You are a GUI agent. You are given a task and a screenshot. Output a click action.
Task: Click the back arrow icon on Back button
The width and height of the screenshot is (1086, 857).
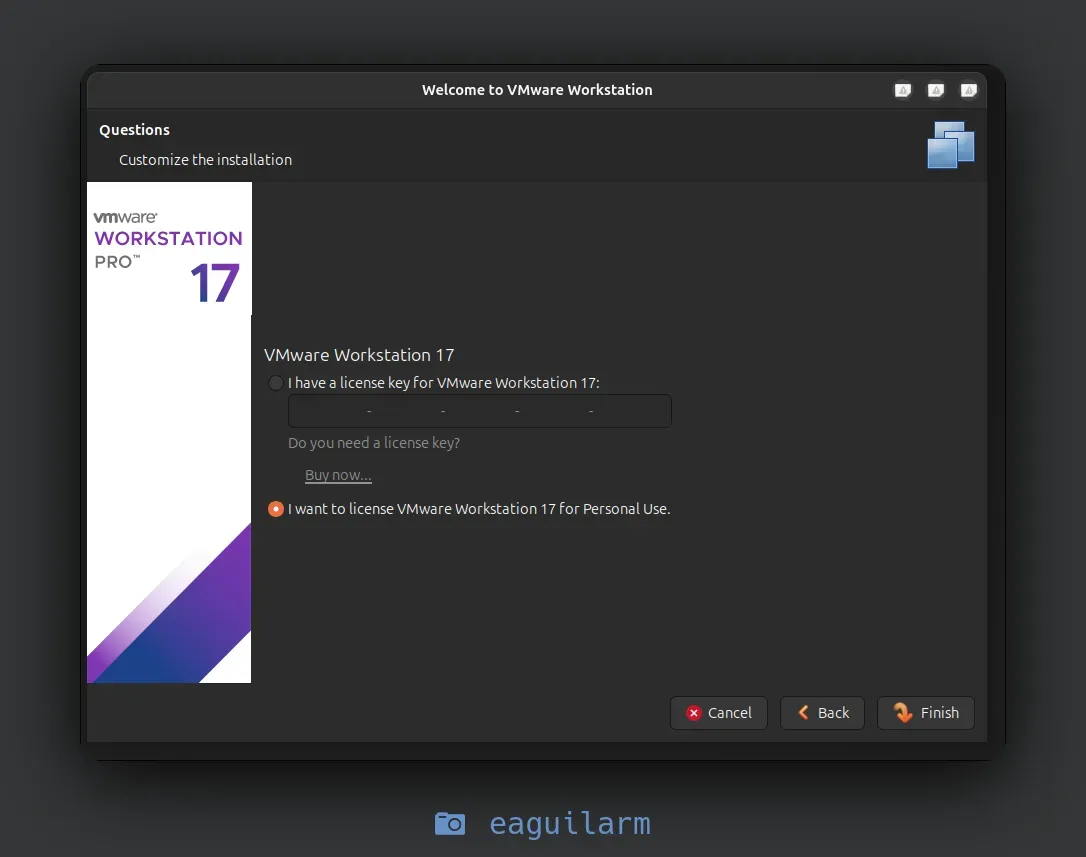pyautogui.click(x=803, y=713)
